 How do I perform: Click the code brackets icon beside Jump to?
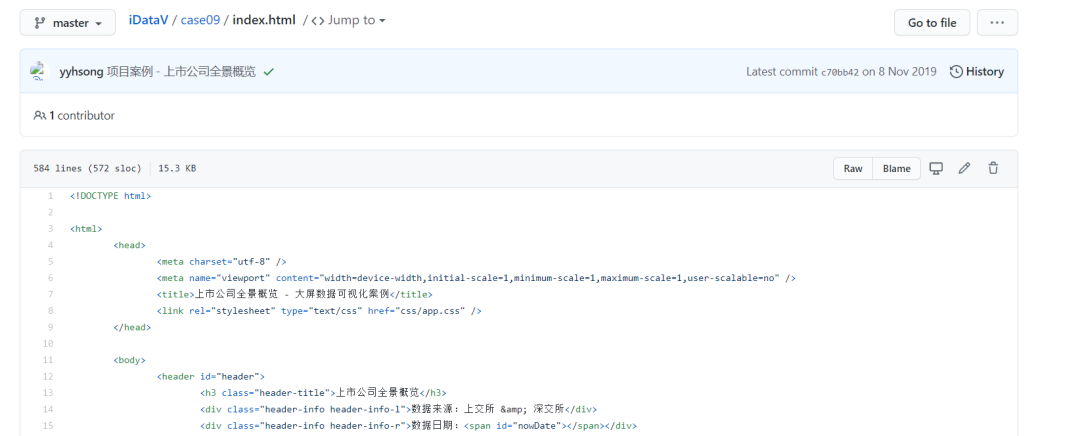pos(318,21)
